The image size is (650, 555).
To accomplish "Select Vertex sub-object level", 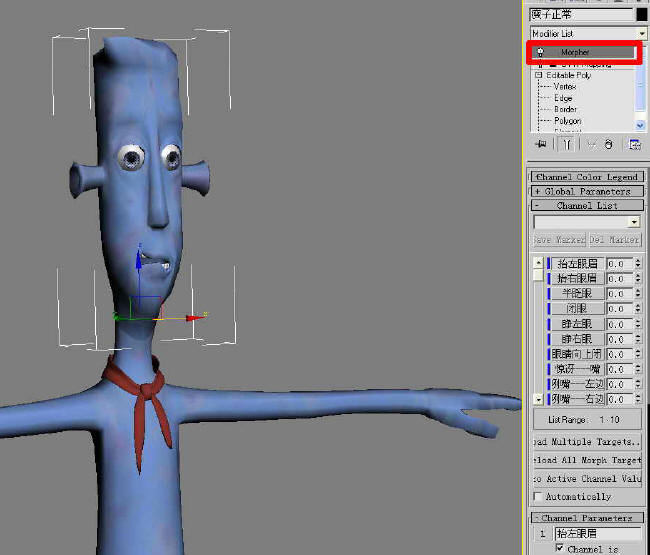I will (x=565, y=87).
